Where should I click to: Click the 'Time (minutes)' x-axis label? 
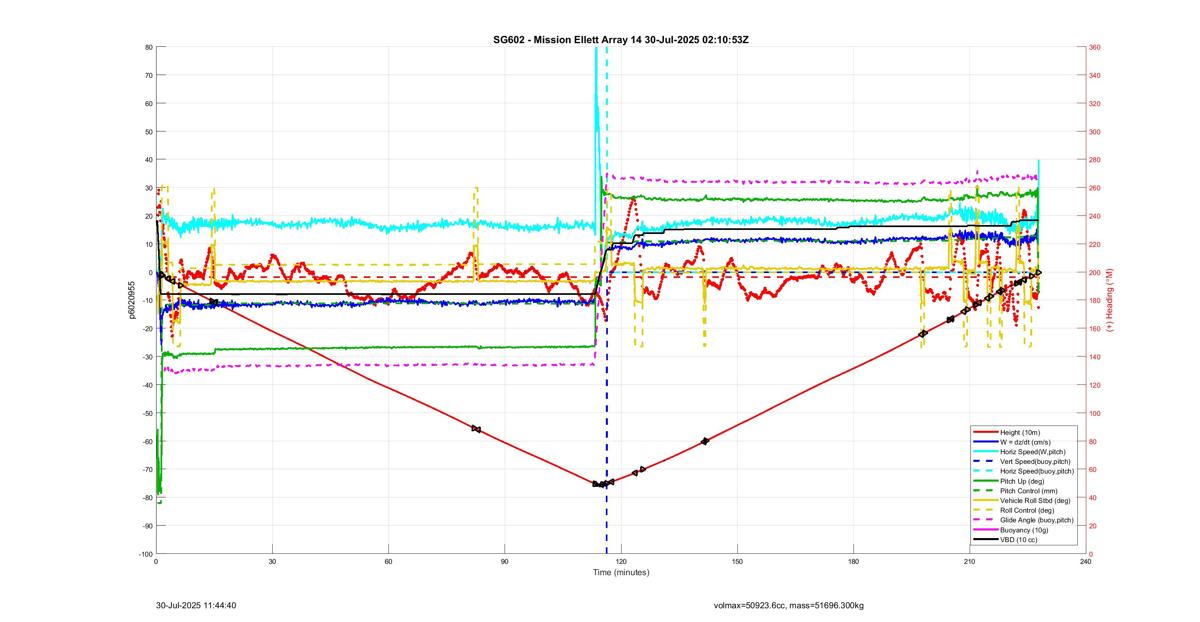[621, 573]
